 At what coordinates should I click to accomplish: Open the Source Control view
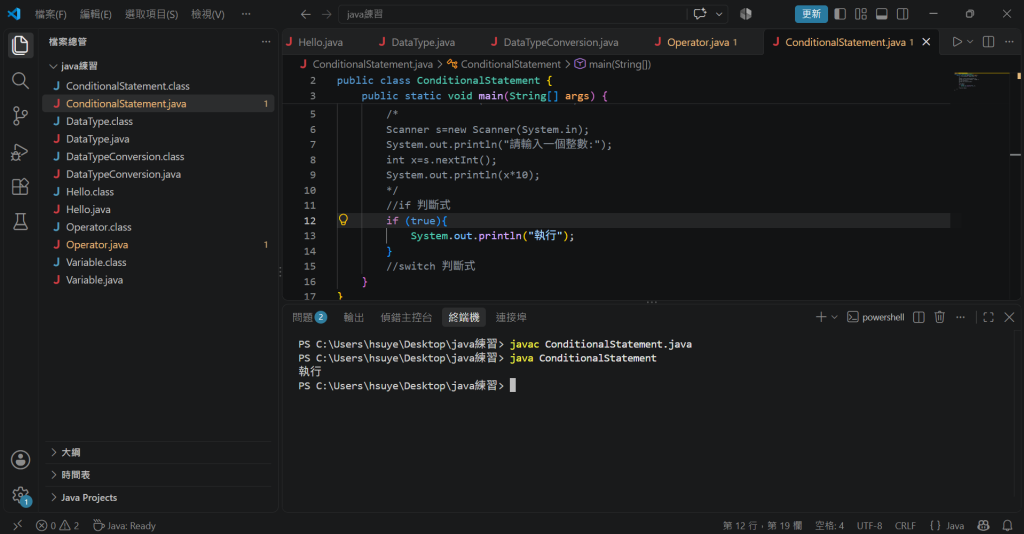click(20, 116)
